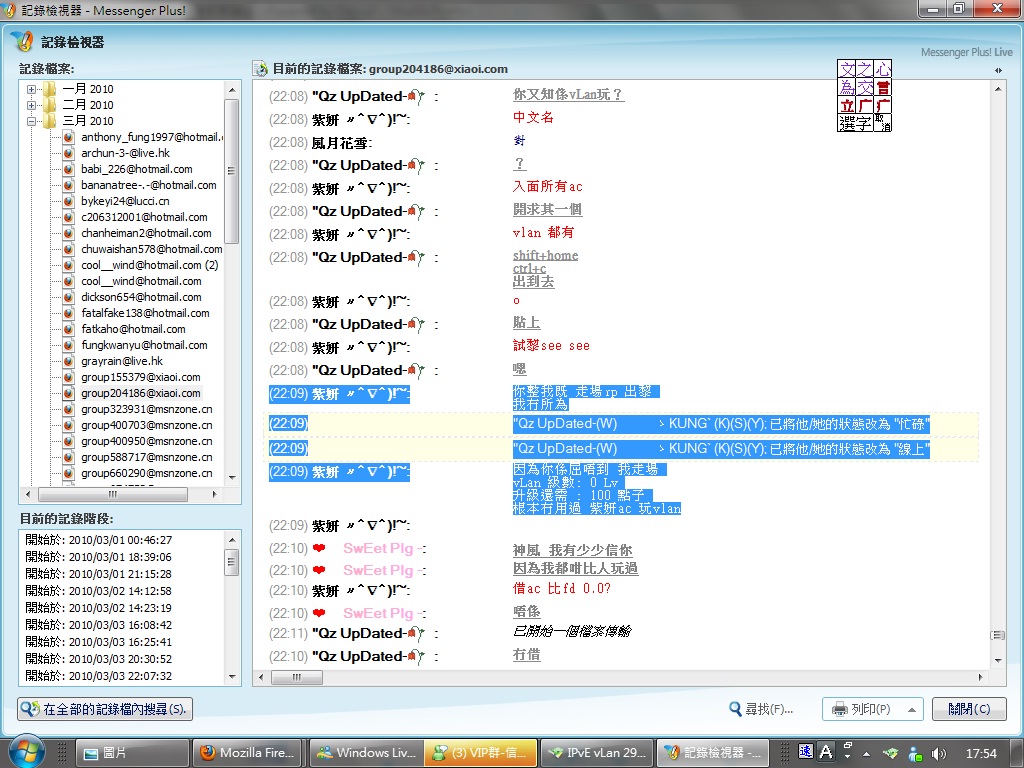Switch to Mozilla Firefox in the taskbar
The height and width of the screenshot is (768, 1024).
(247, 753)
